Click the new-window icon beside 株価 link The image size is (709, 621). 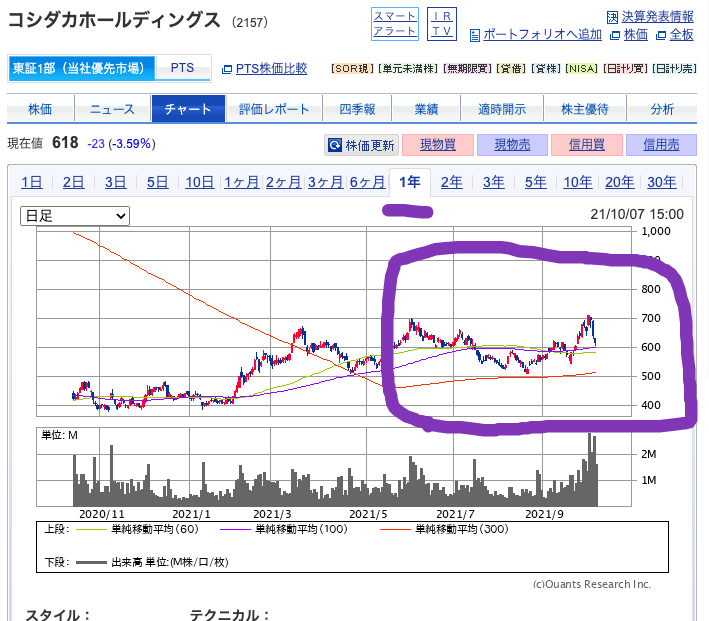(x=615, y=35)
